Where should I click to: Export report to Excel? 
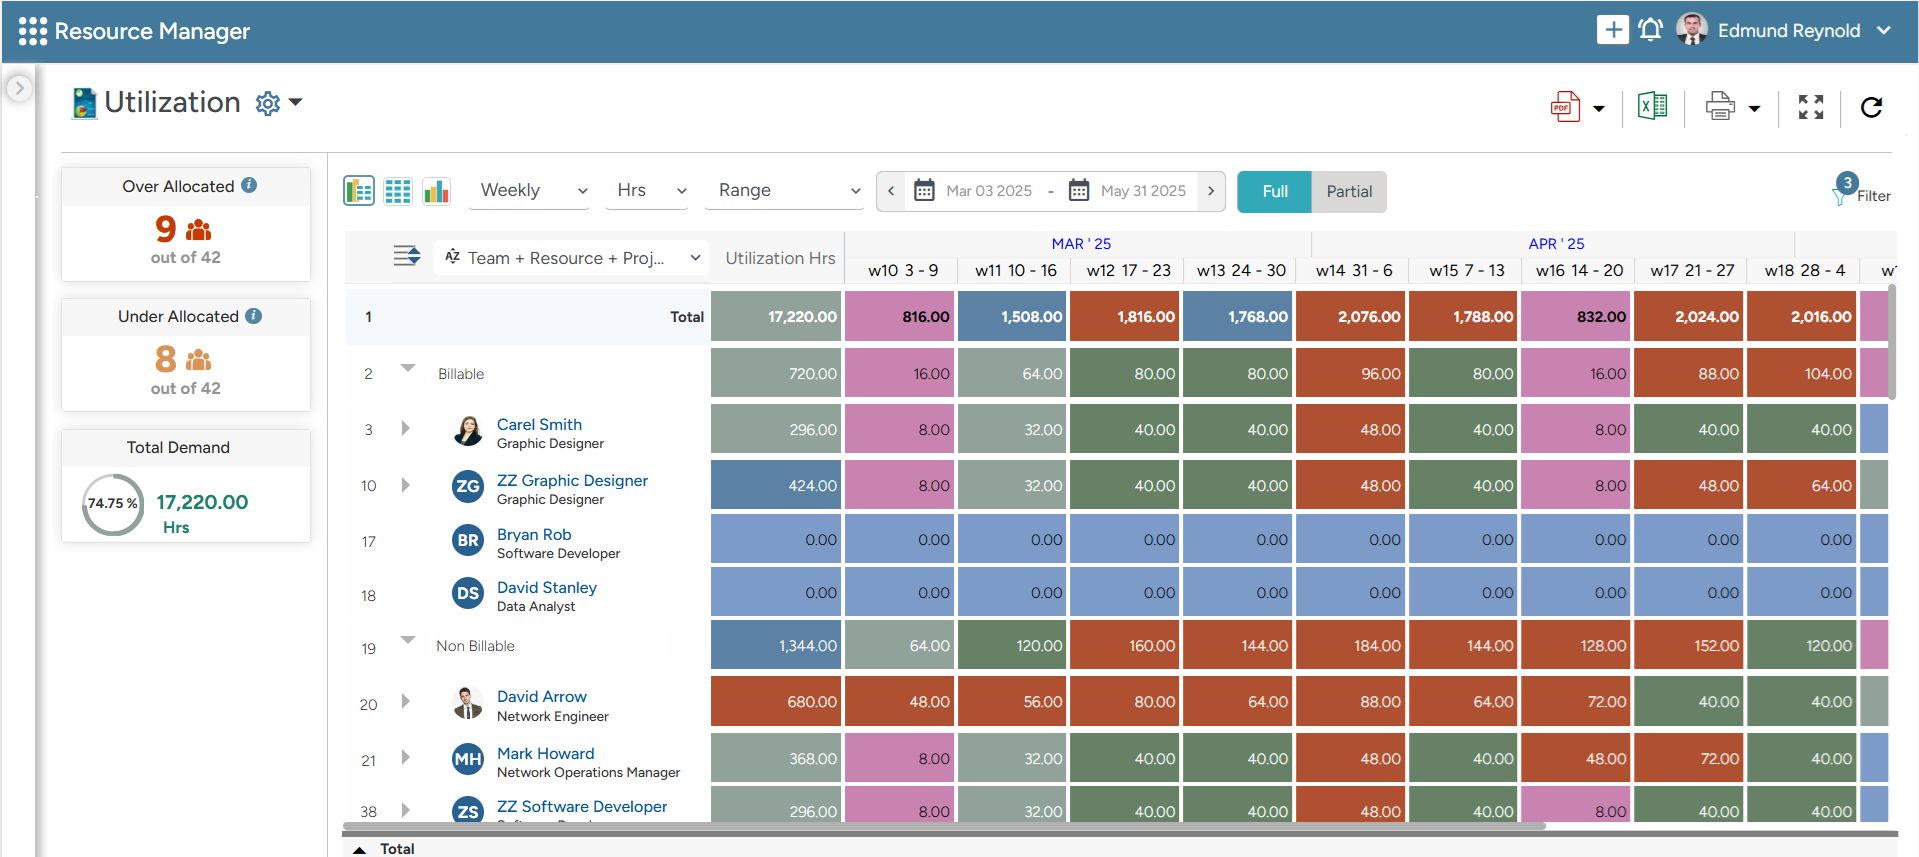(x=1652, y=106)
